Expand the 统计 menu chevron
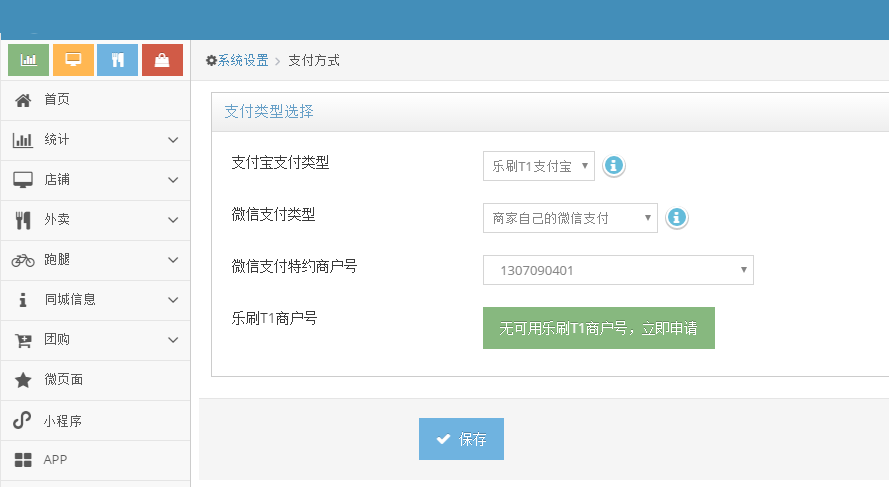The width and height of the screenshot is (889, 487). [173, 140]
